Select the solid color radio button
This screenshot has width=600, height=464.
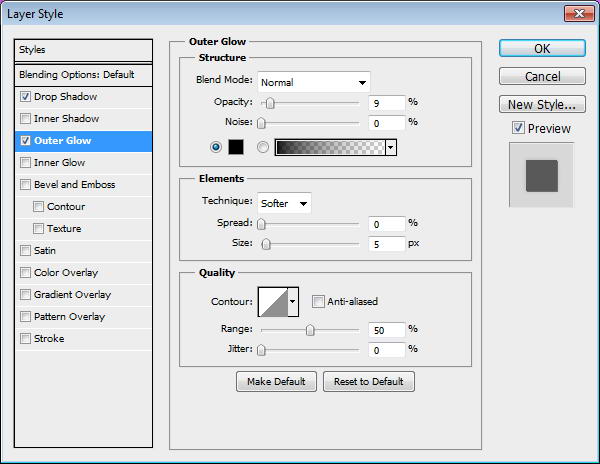[216, 147]
